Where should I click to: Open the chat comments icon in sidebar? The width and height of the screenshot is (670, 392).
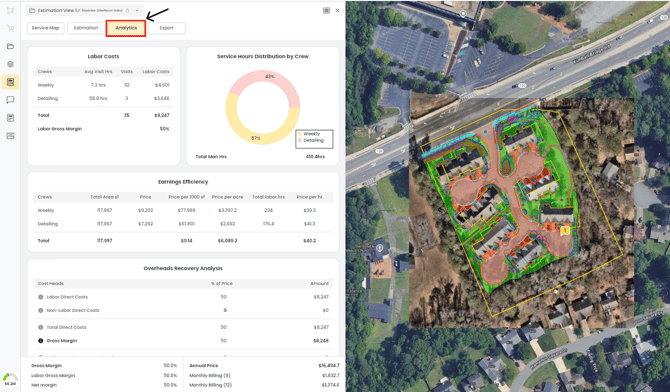coord(10,100)
